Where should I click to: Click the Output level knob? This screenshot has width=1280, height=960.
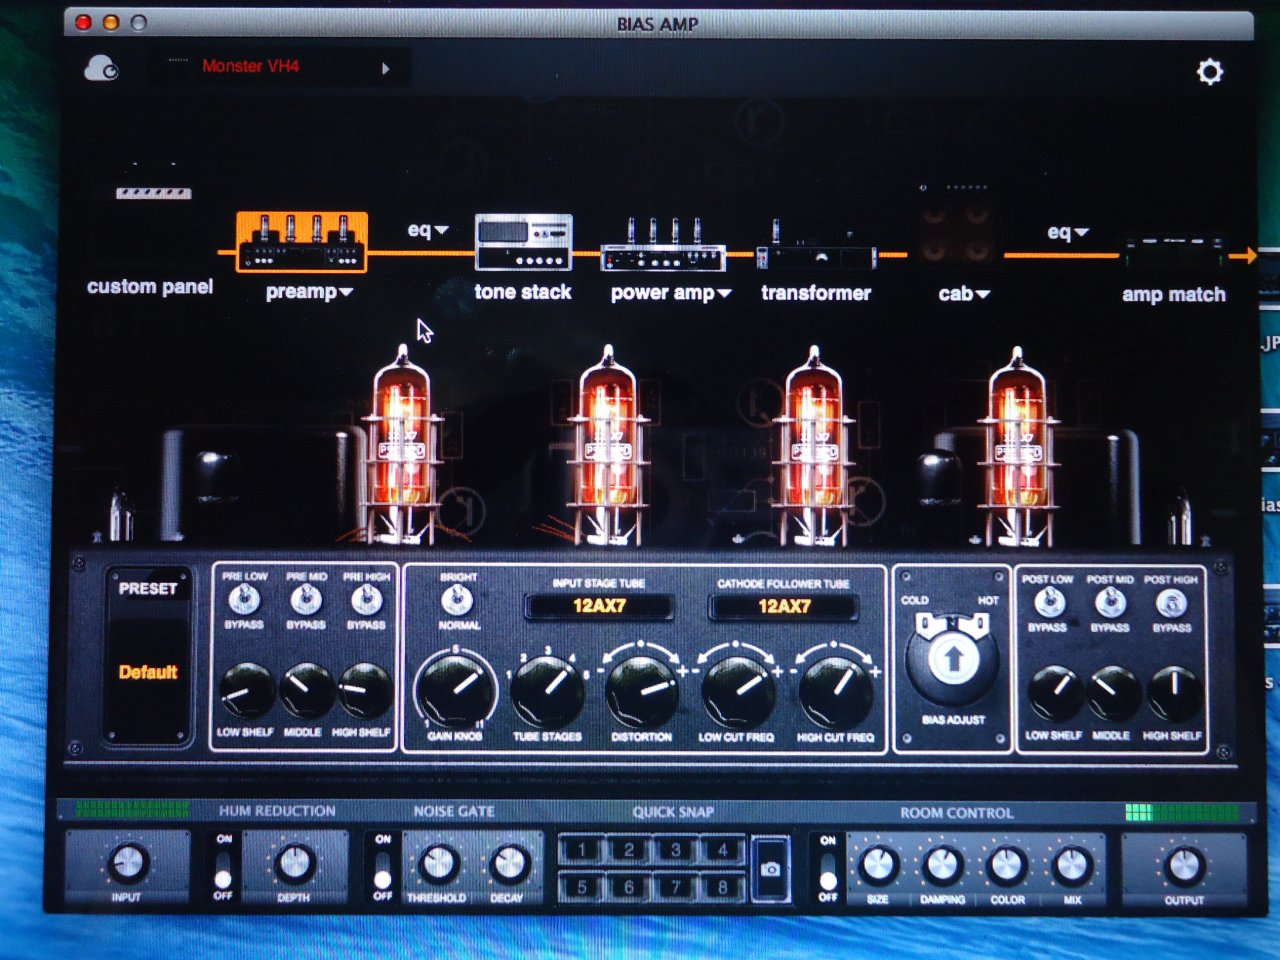point(1184,865)
